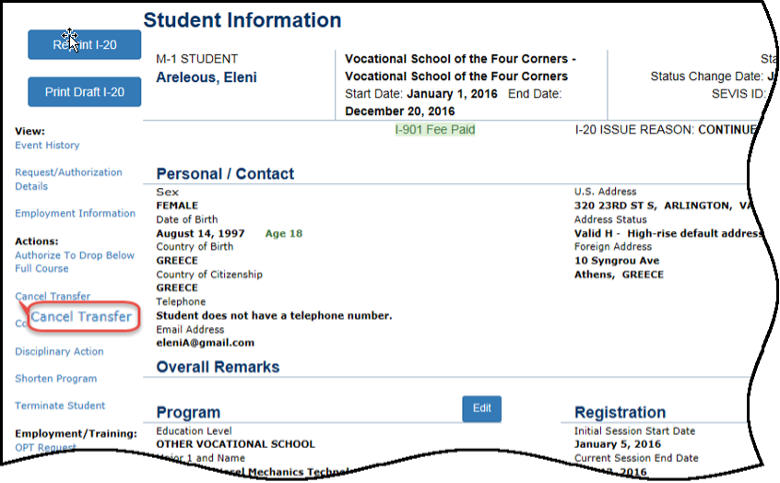
Task: Open the Event History view
Action: [x=47, y=145]
